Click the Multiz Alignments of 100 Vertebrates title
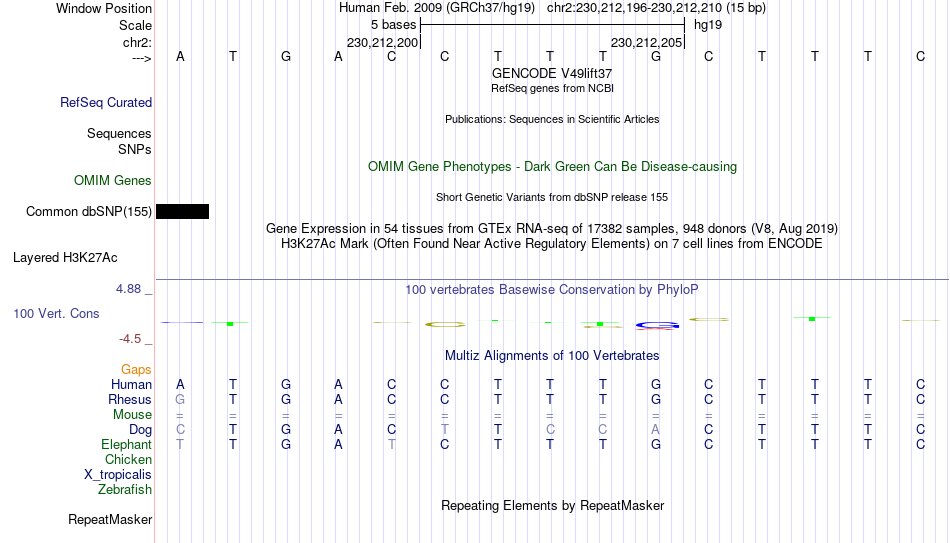This screenshot has width=950, height=543. [552, 356]
